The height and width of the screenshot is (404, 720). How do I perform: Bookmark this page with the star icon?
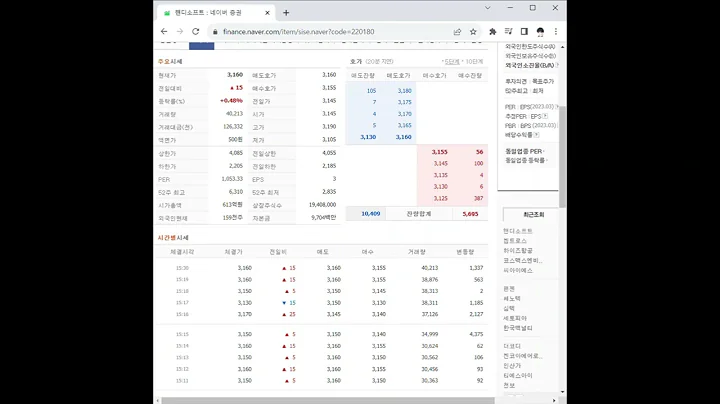pos(473,32)
